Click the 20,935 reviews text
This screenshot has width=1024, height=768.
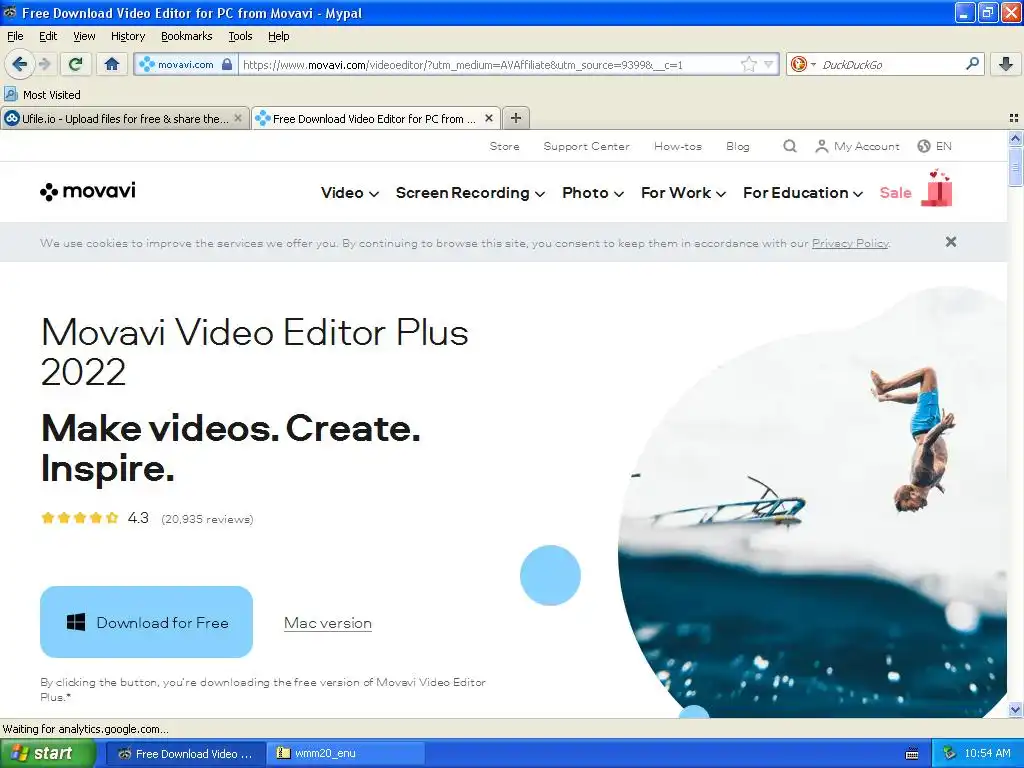click(x=208, y=519)
